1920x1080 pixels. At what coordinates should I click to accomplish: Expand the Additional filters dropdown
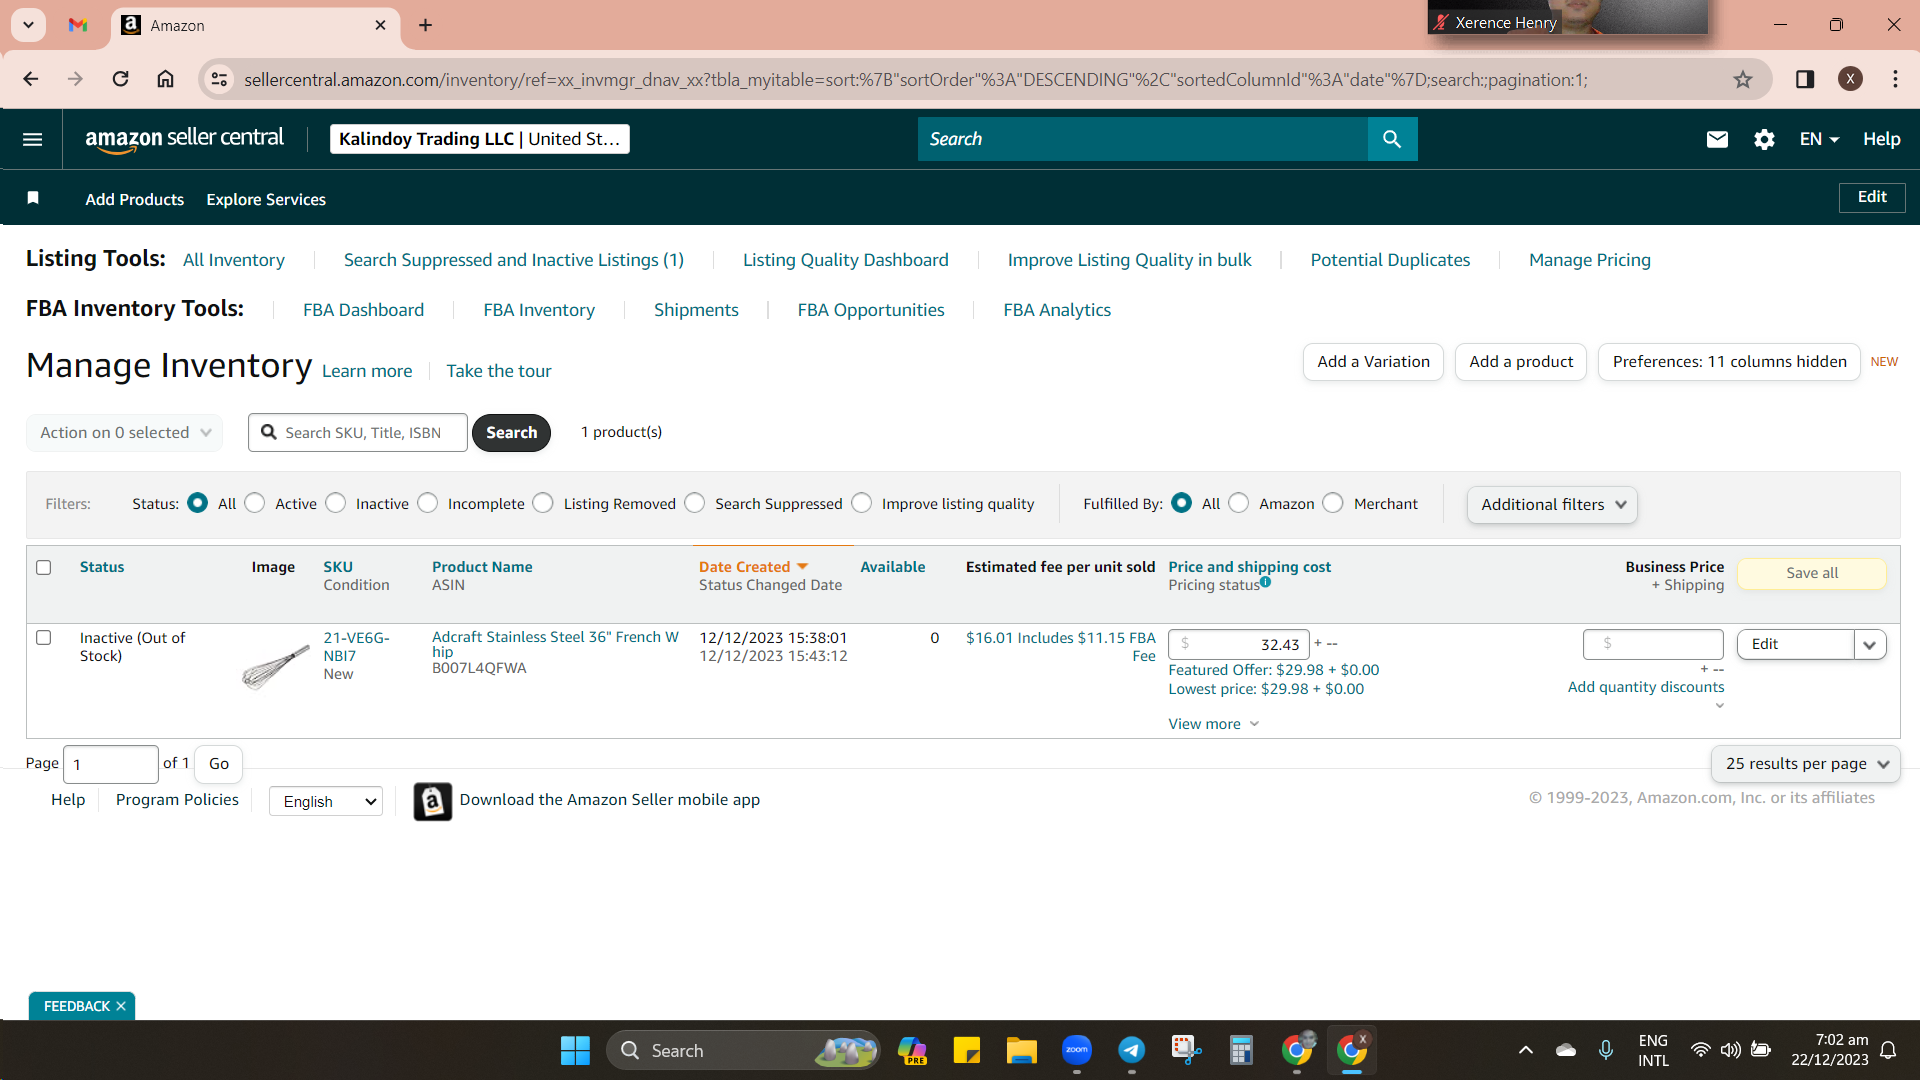pos(1552,505)
